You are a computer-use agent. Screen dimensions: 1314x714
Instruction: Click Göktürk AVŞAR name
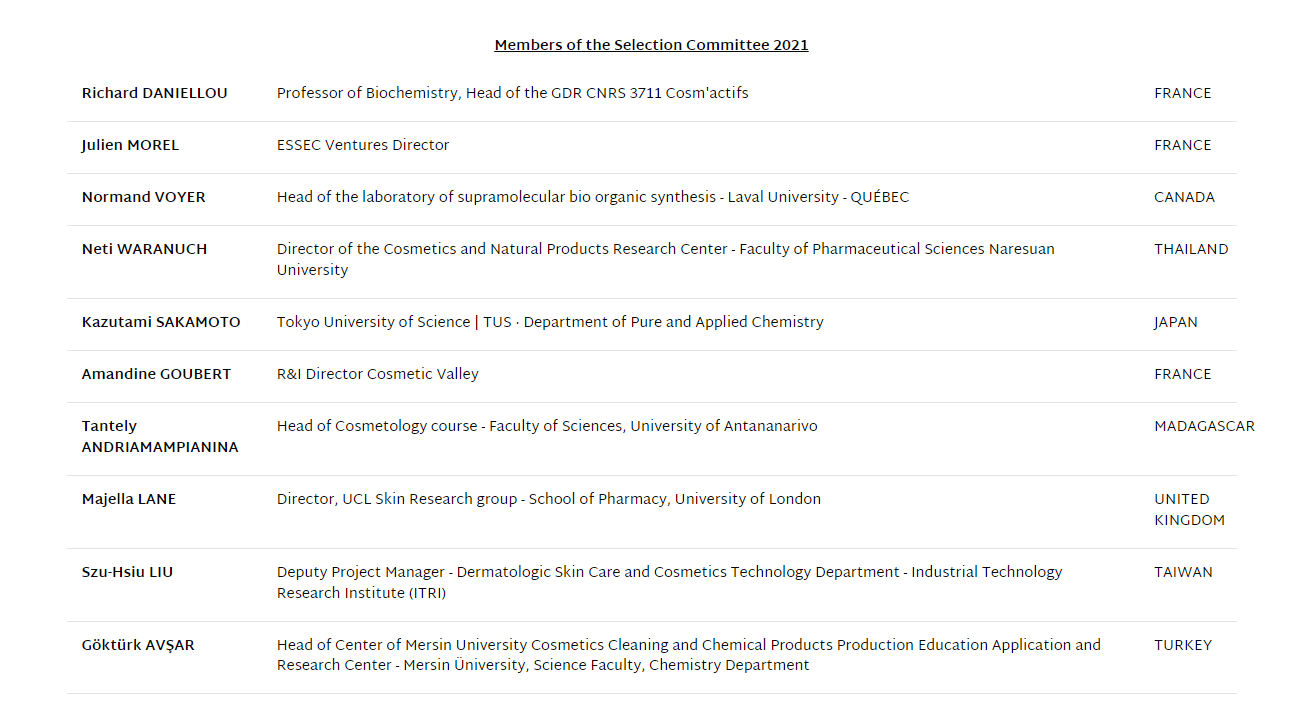pos(138,645)
